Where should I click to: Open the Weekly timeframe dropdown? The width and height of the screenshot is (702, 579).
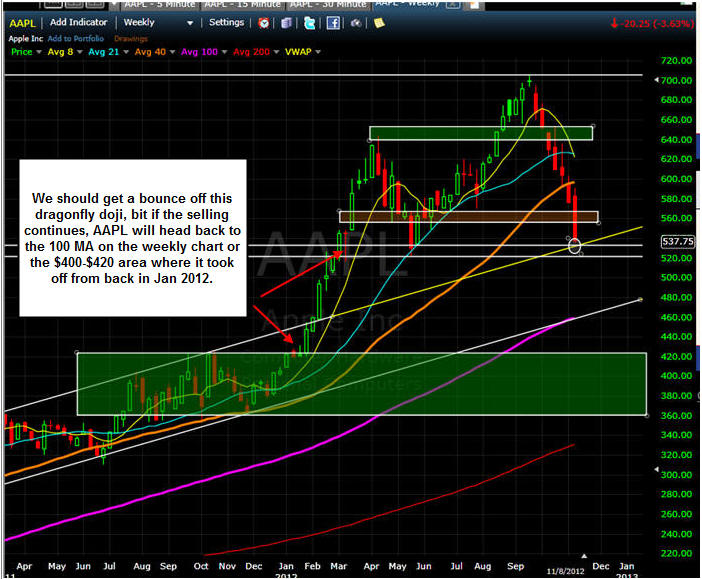click(158, 22)
